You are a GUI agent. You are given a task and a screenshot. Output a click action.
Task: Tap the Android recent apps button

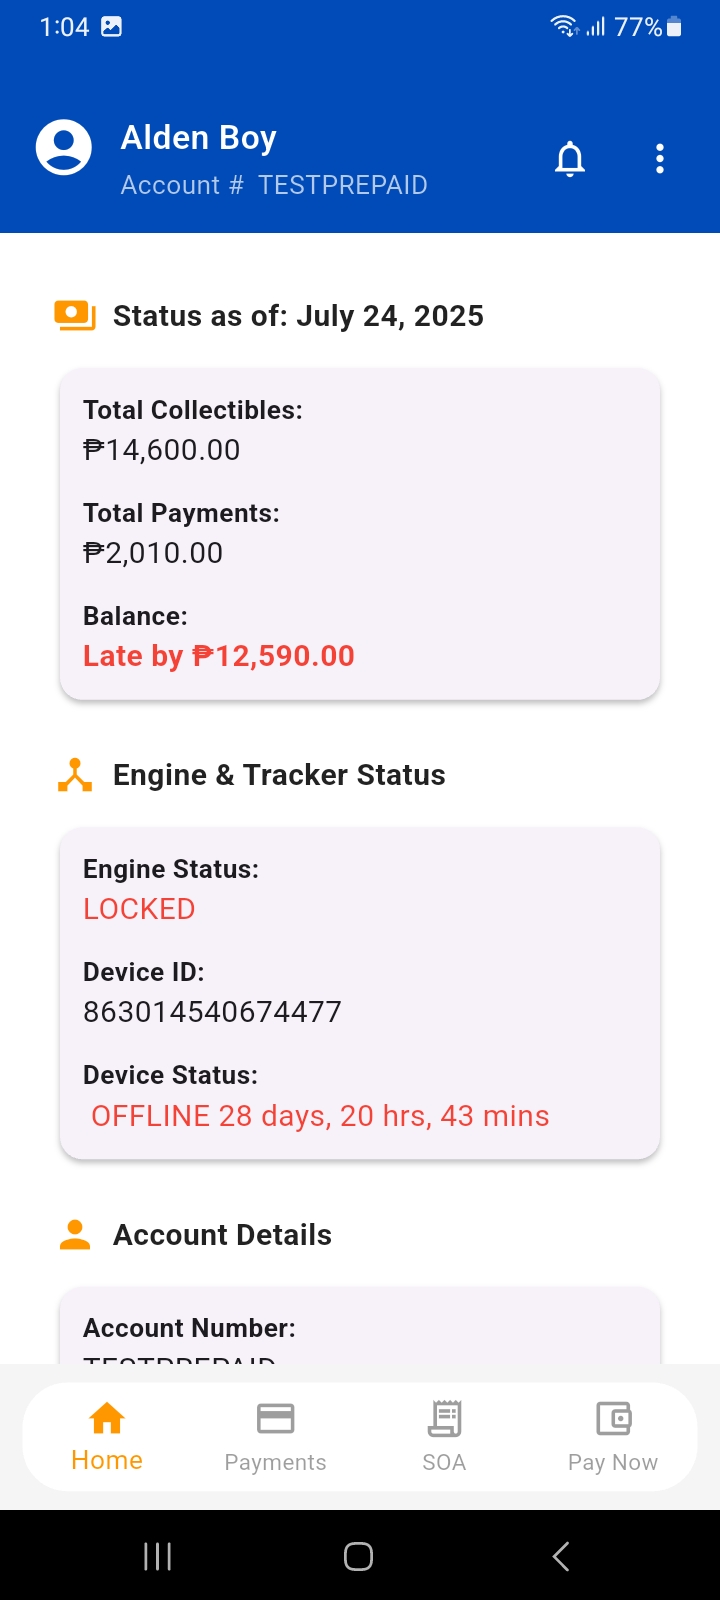(158, 1556)
